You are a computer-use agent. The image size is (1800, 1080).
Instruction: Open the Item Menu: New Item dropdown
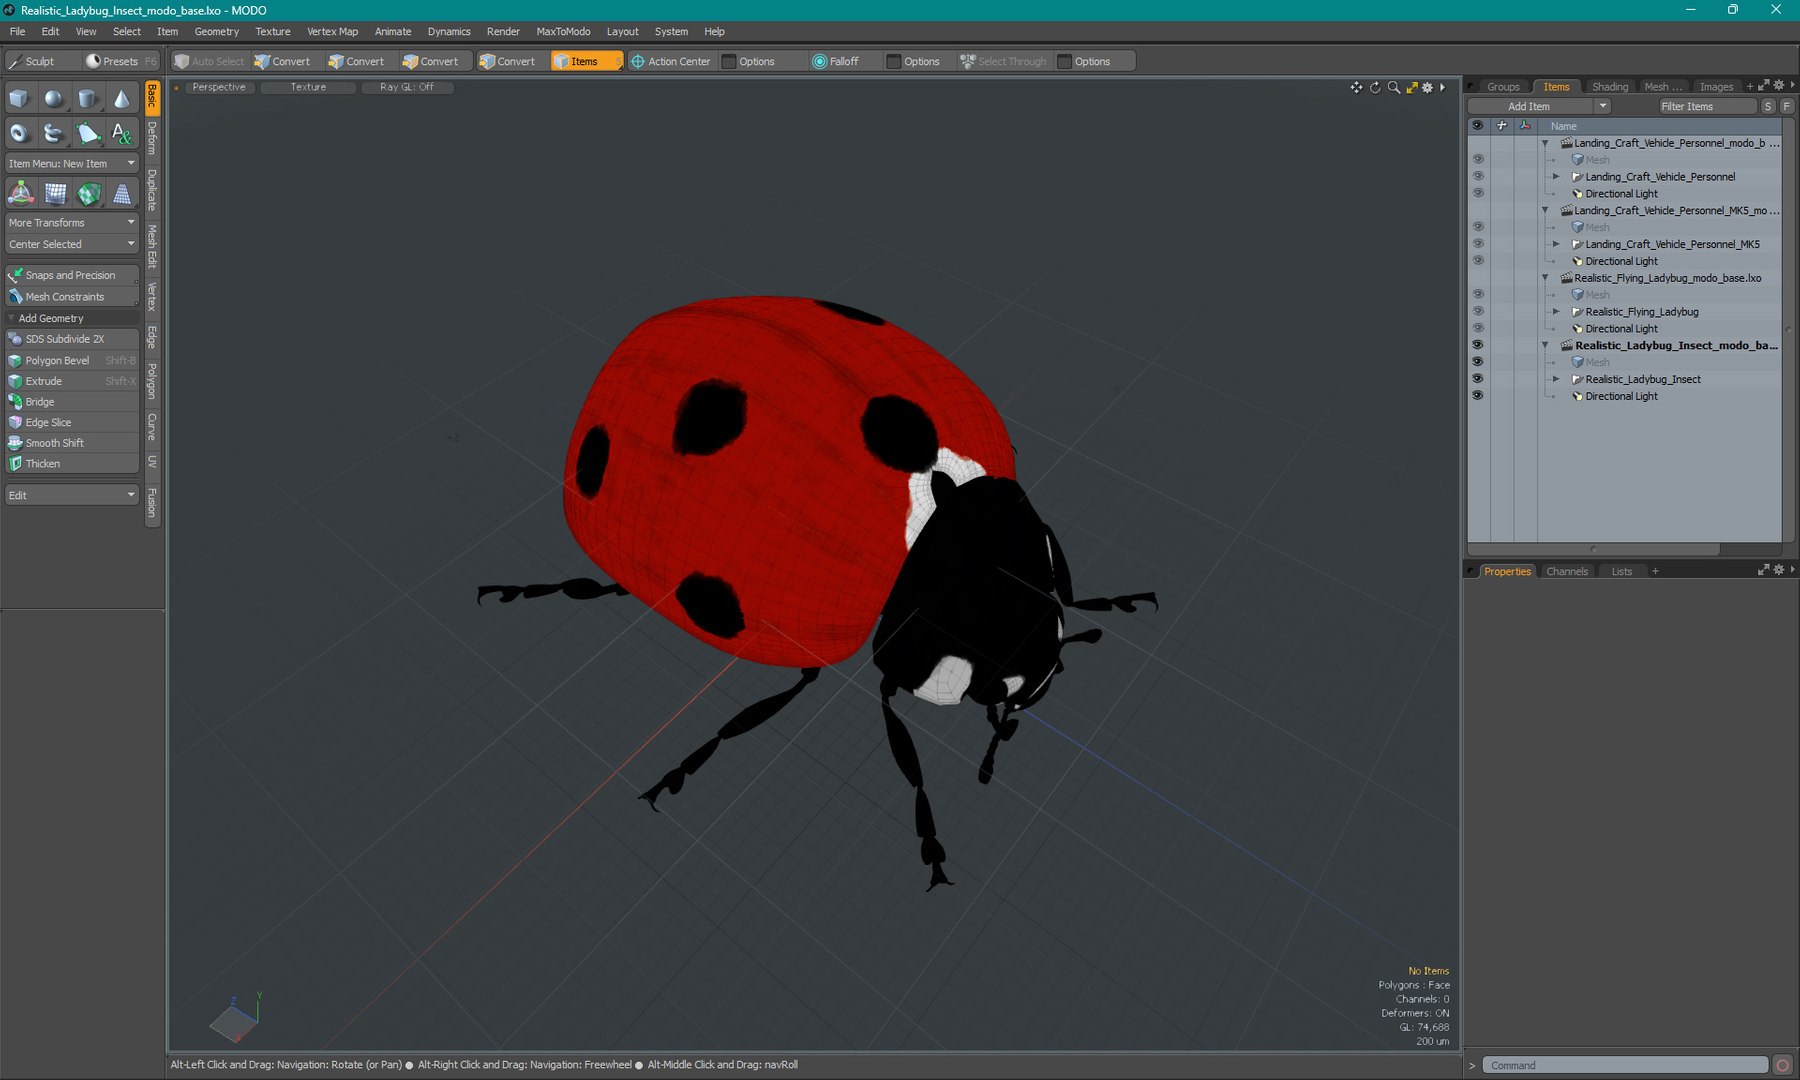point(72,164)
